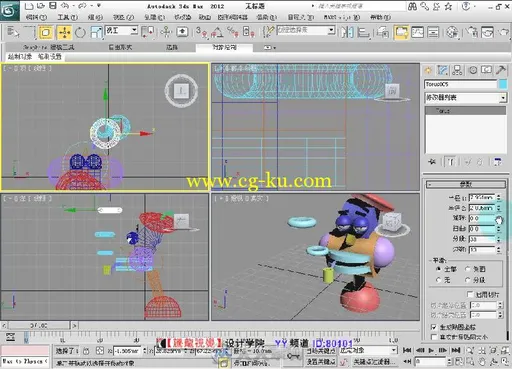Viewport: 512px width, 369px height.
Task: Select the bottom-right smoothing radio option
Action: click(x=467, y=280)
